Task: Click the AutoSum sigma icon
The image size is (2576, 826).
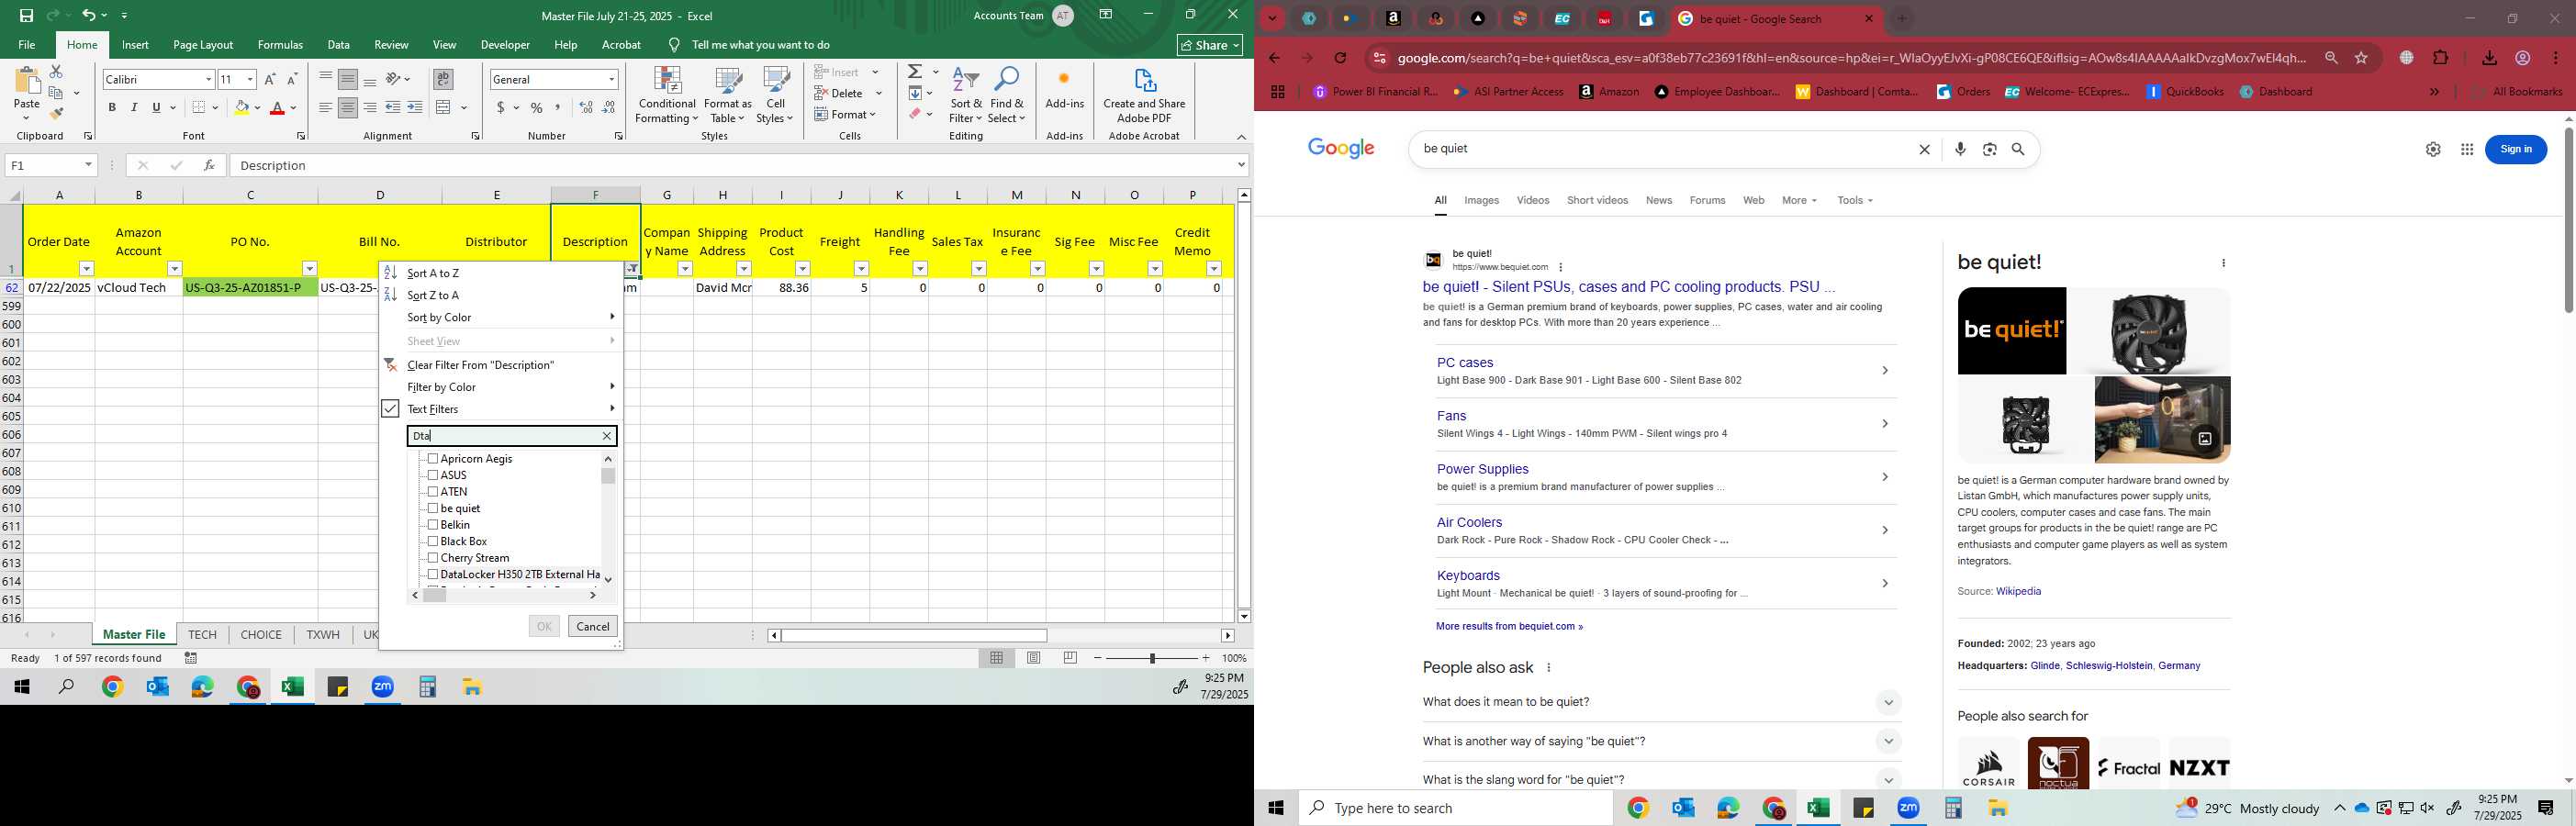Action: pos(915,72)
